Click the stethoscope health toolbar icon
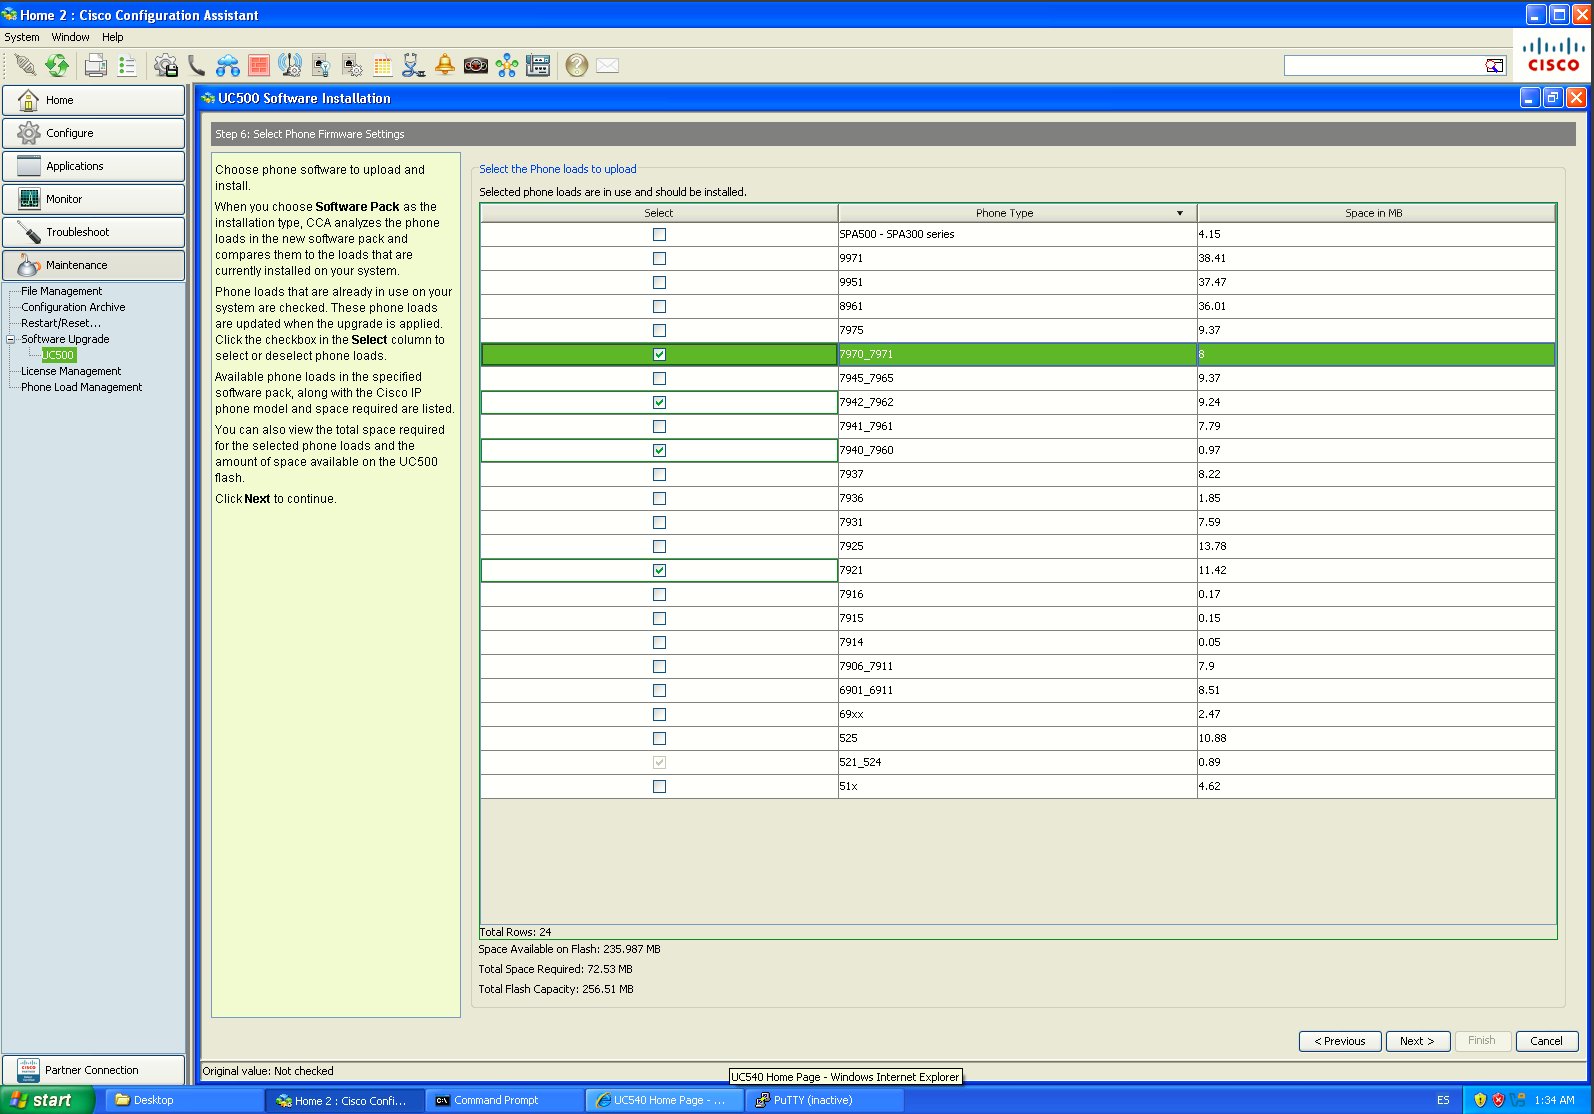Viewport: 1594px width, 1114px height. (x=414, y=66)
